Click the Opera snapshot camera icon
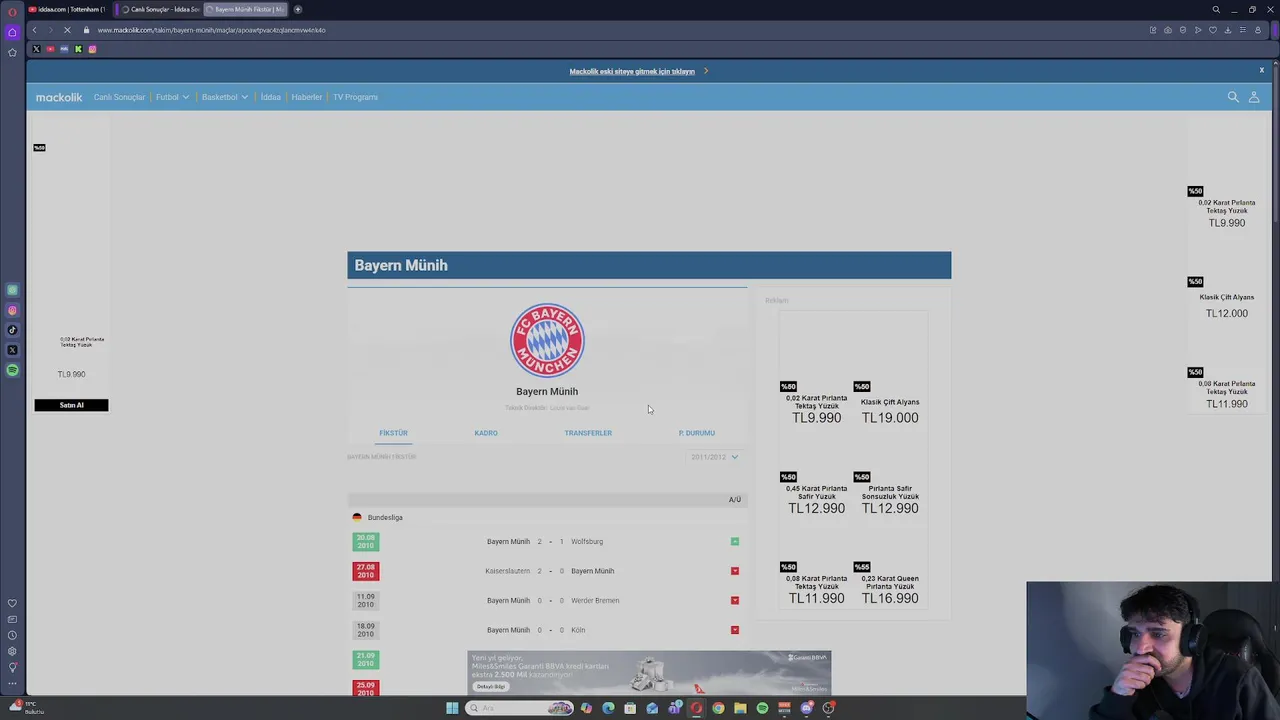Viewport: 1280px width, 720px height. [x=1167, y=30]
